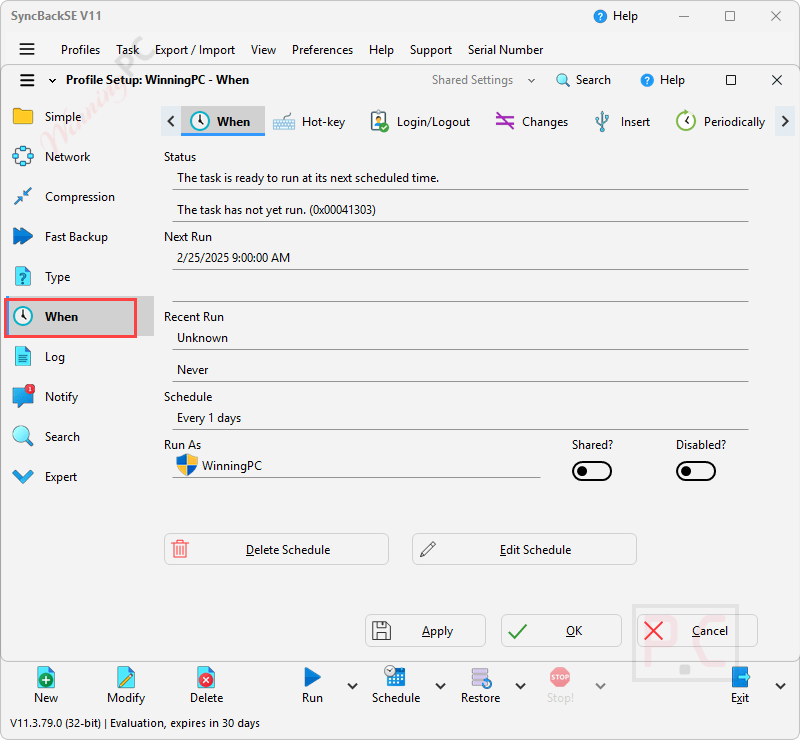Click the Cancel button
This screenshot has width=800, height=740.
pyautogui.click(x=697, y=631)
